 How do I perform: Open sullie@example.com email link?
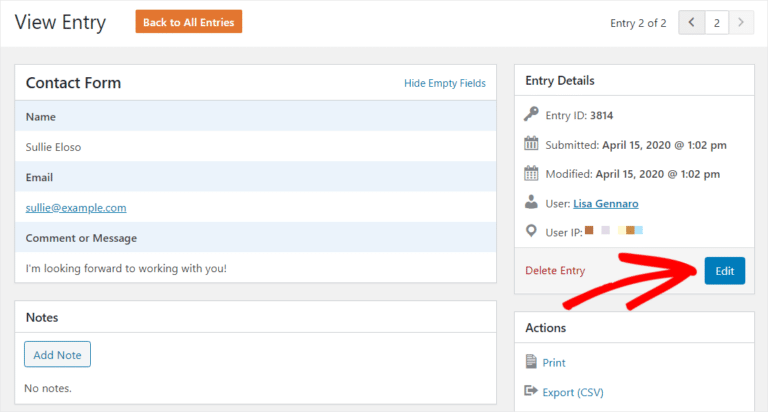76,208
